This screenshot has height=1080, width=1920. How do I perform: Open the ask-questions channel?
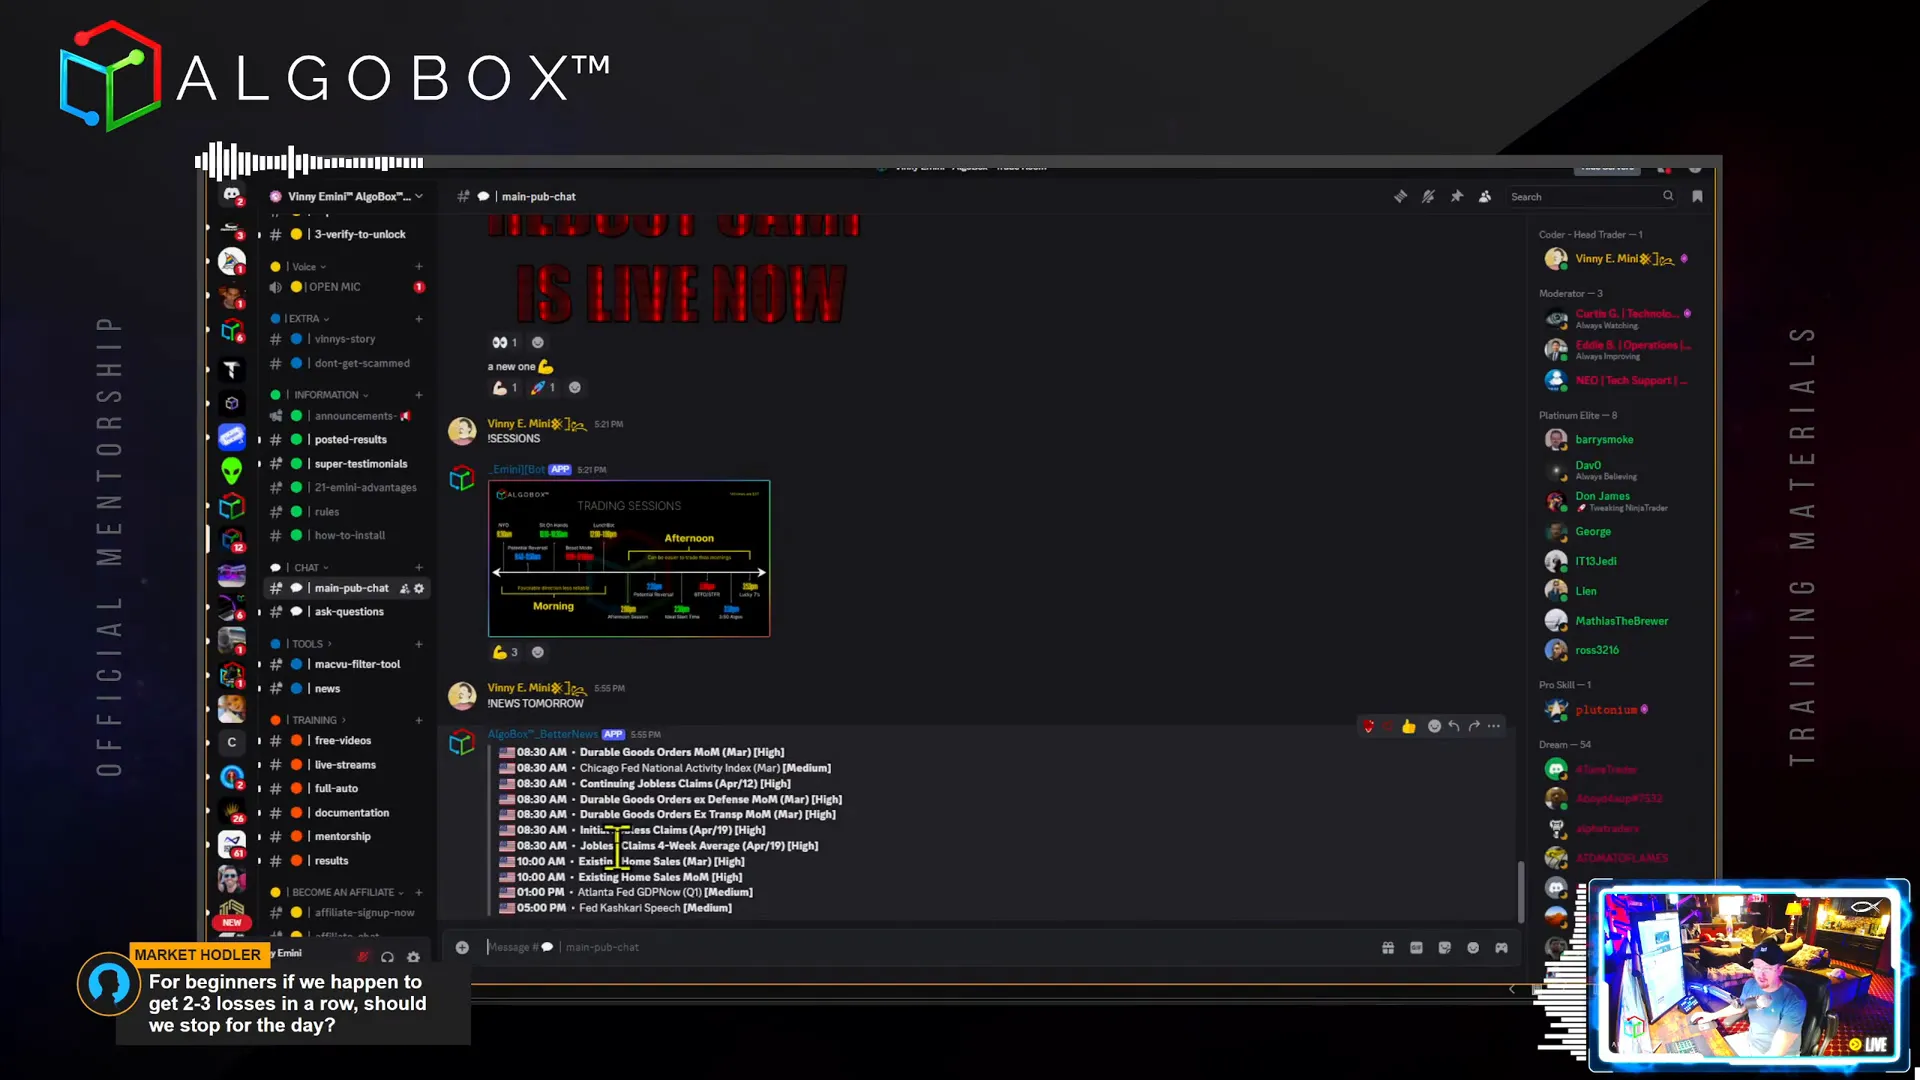coord(347,612)
